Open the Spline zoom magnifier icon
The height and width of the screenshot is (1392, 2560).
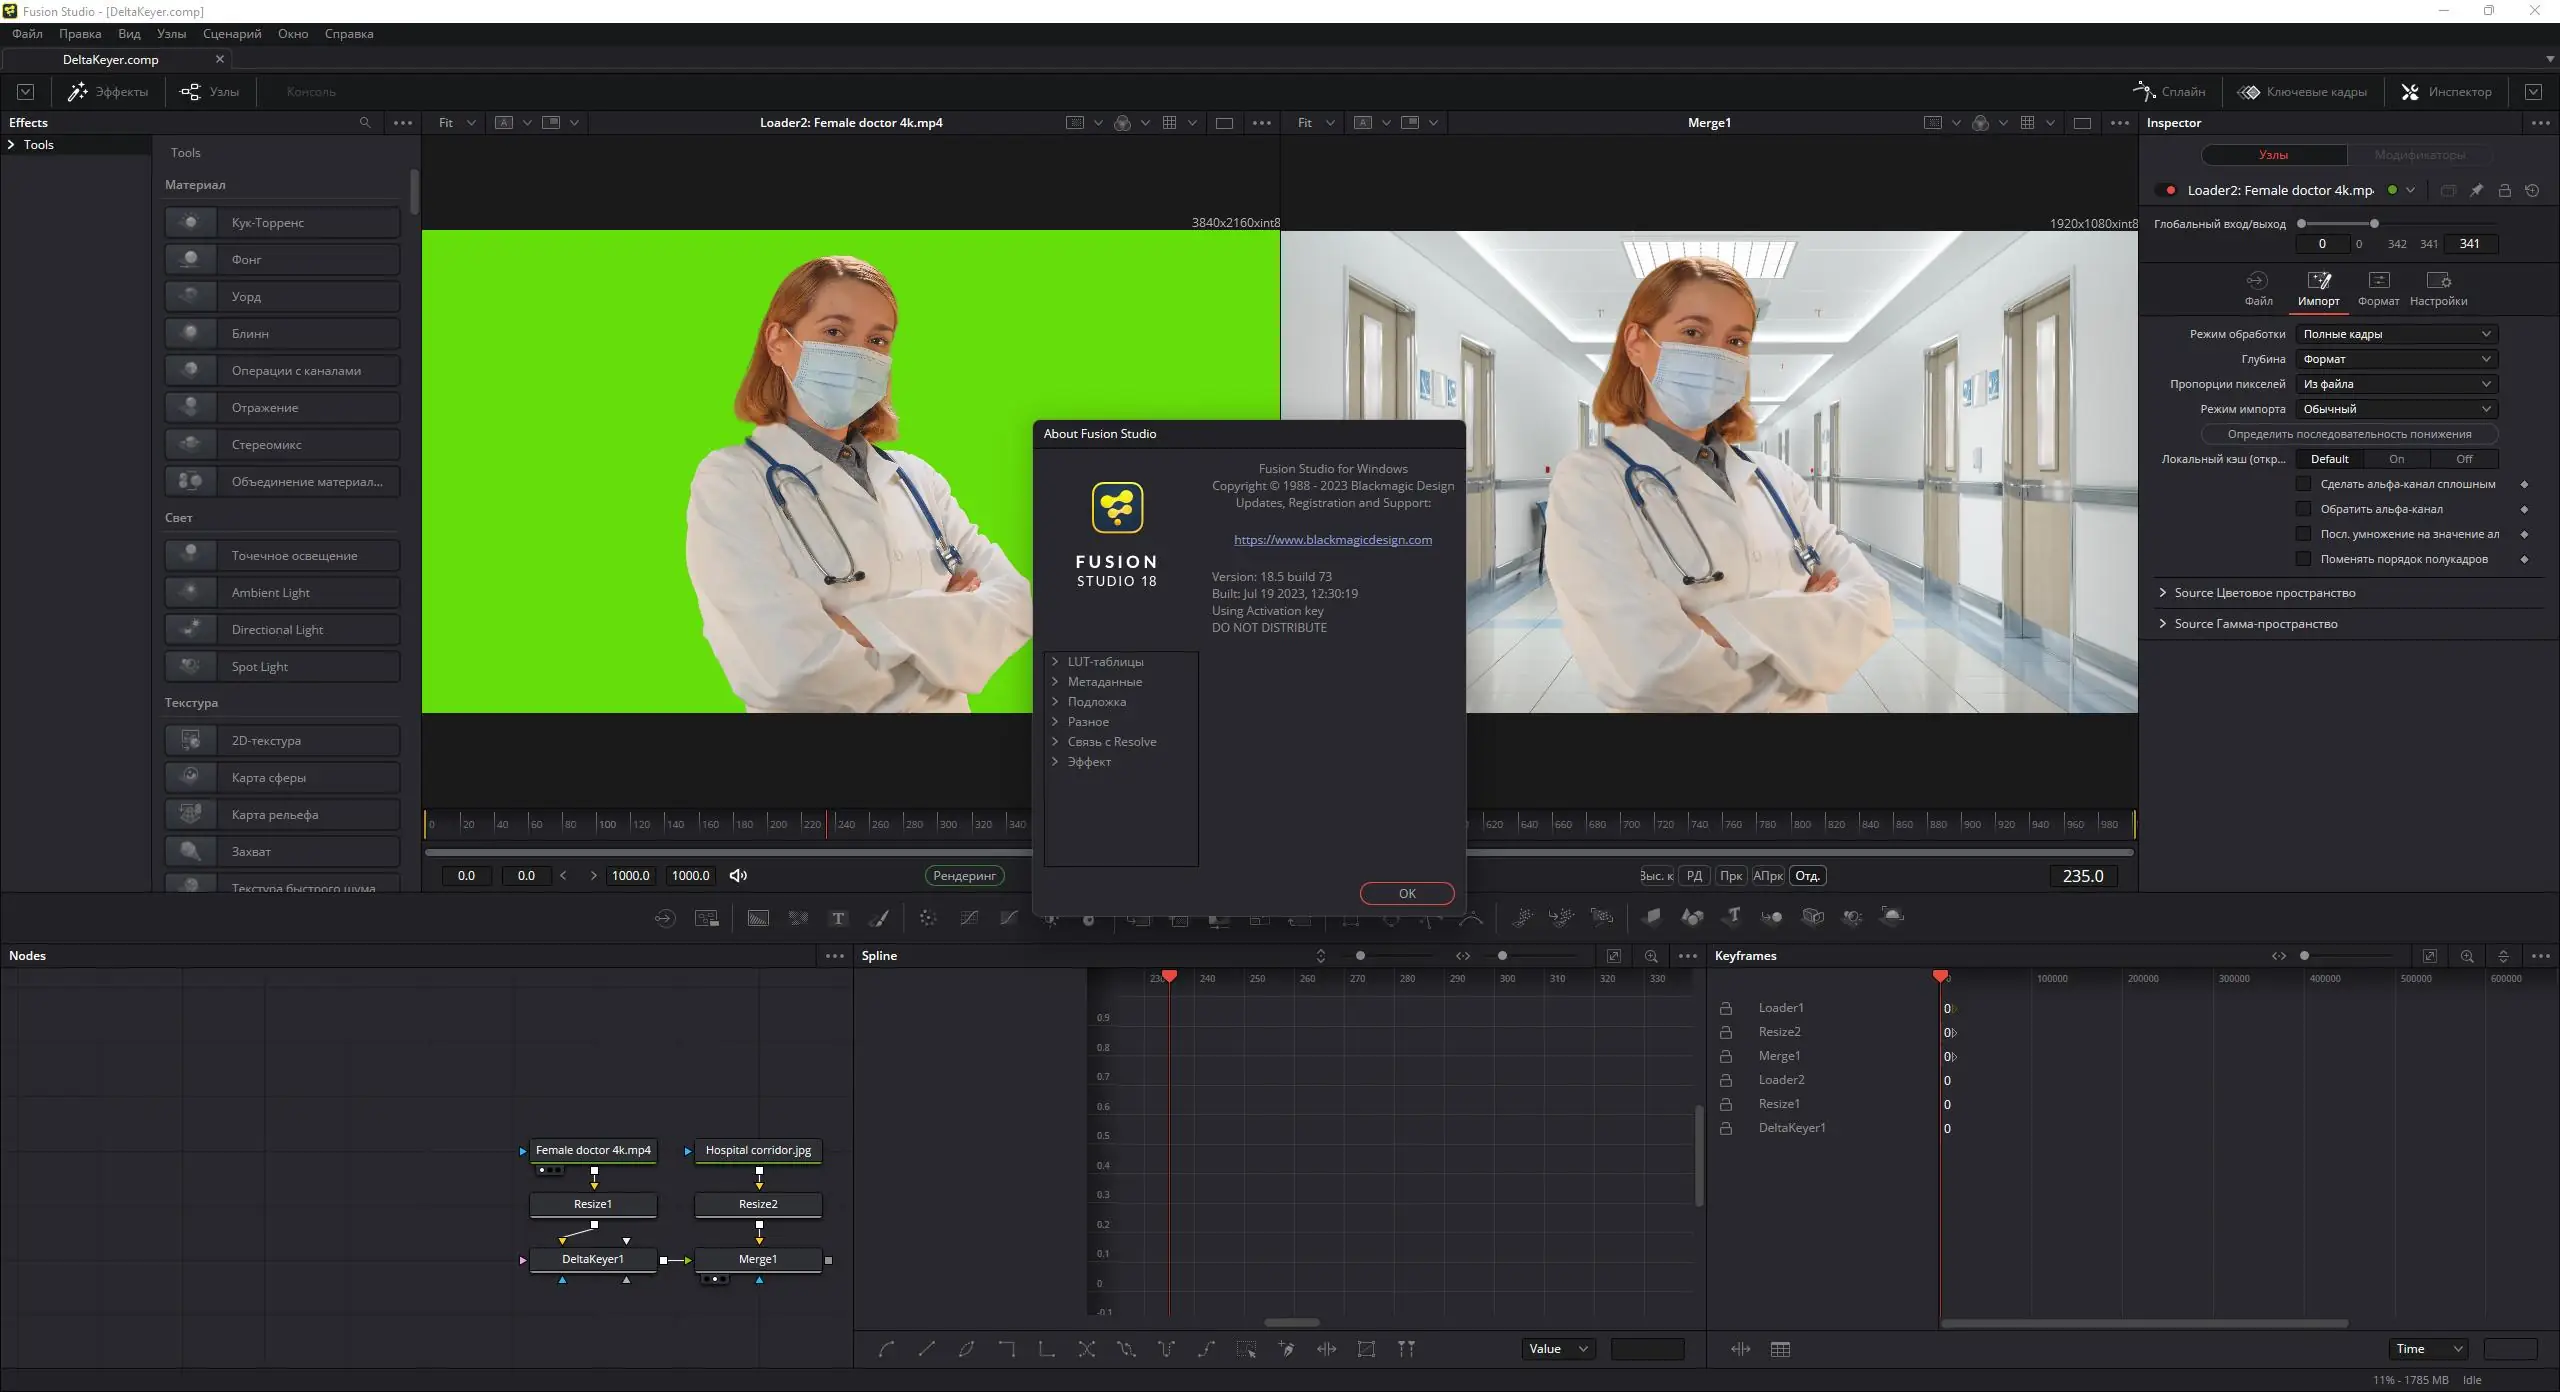pos(1651,957)
